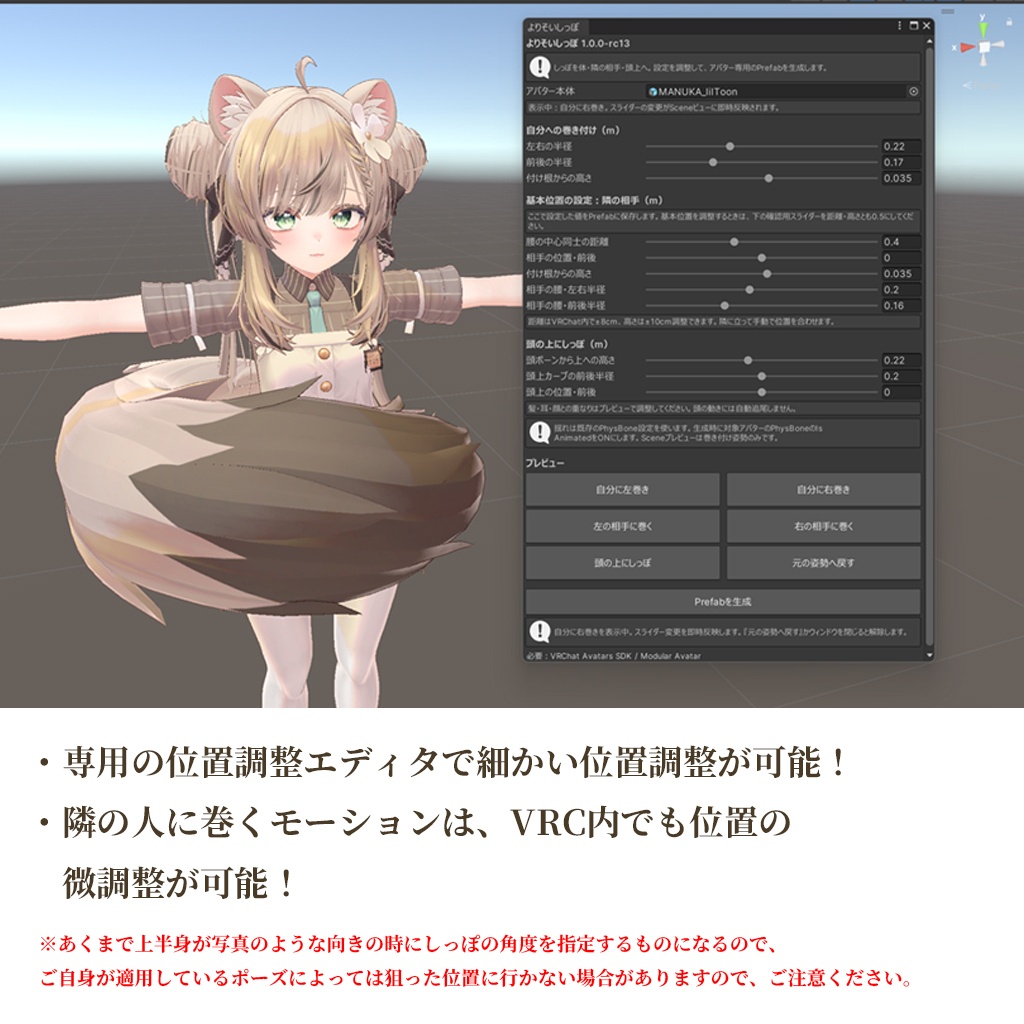Click the 頭ボーンから上への高さ value field
Screen dimensions: 1024x1024
point(901,360)
